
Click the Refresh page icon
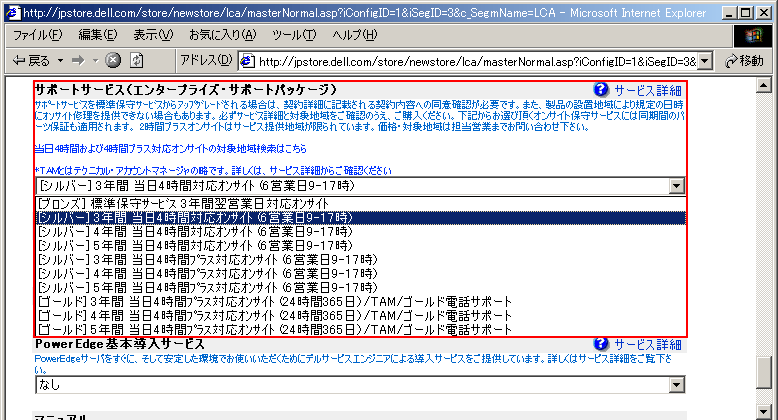tap(136, 61)
